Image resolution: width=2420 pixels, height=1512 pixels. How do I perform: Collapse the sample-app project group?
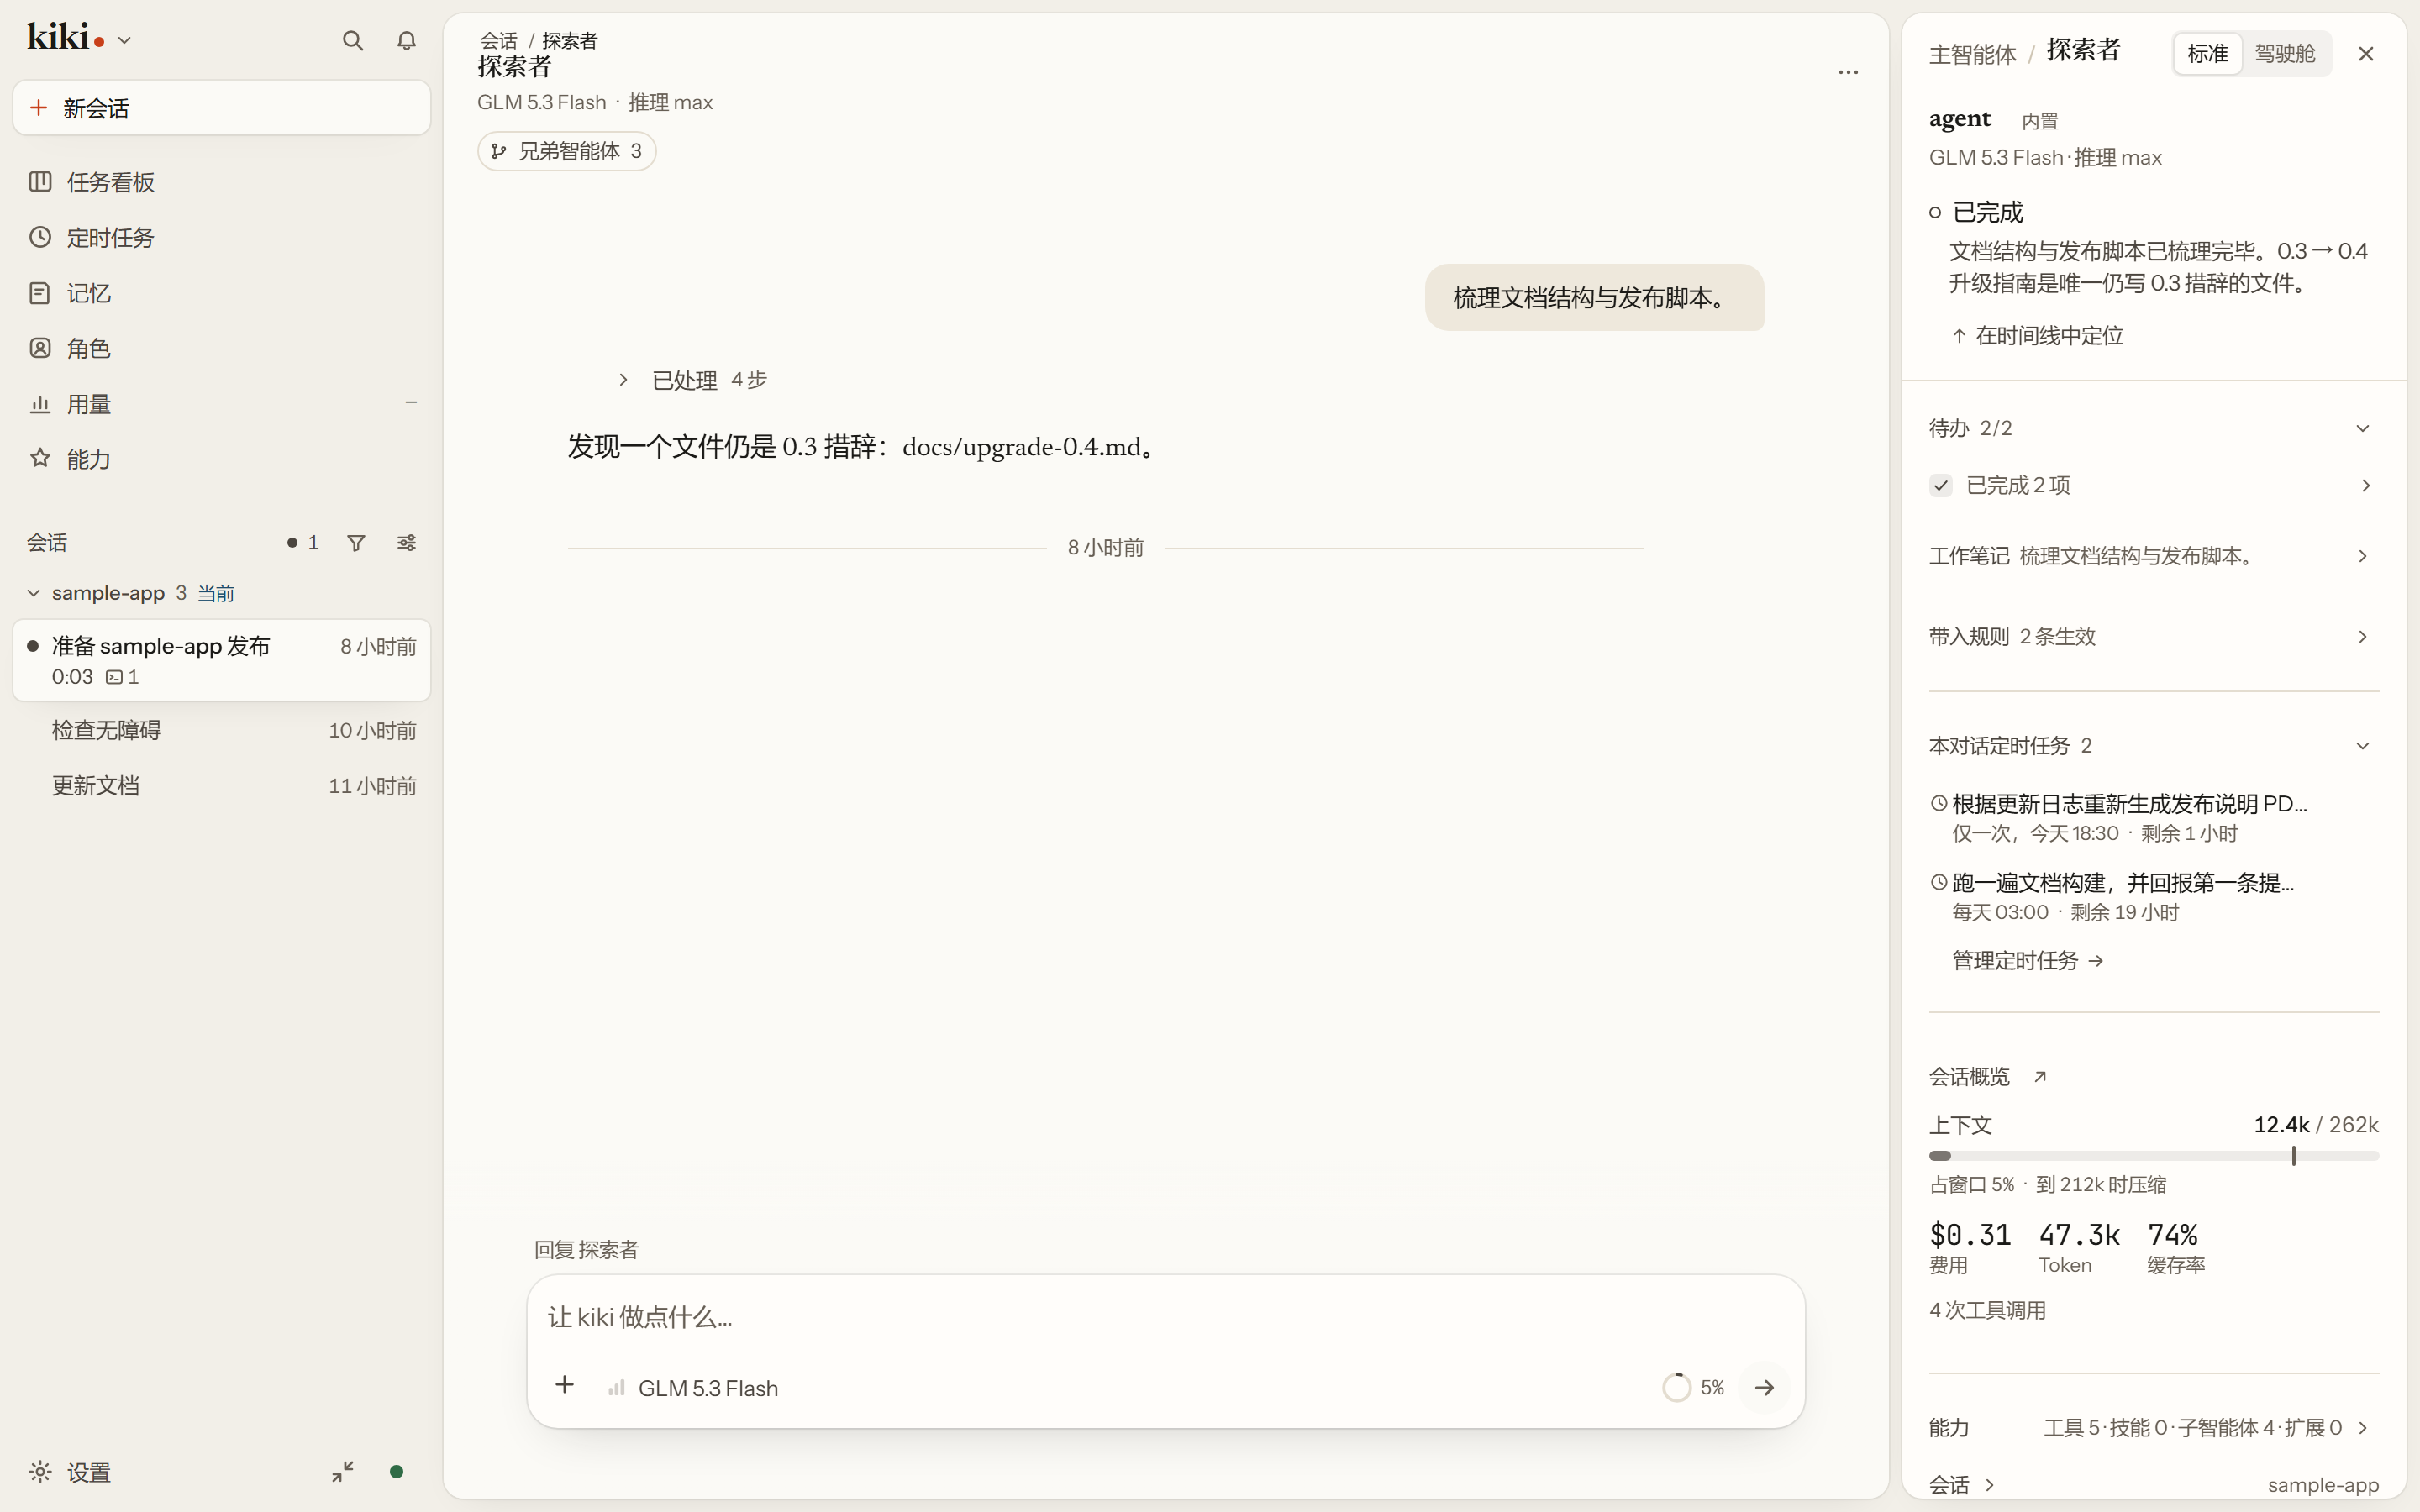coord(33,593)
